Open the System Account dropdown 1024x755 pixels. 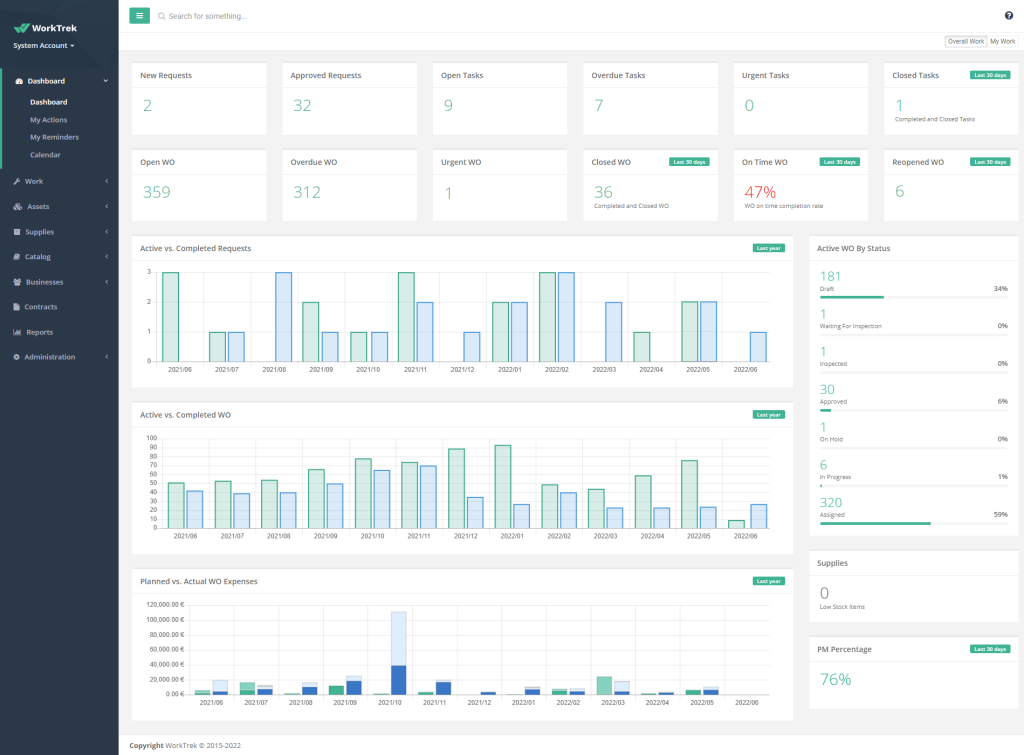[44, 44]
